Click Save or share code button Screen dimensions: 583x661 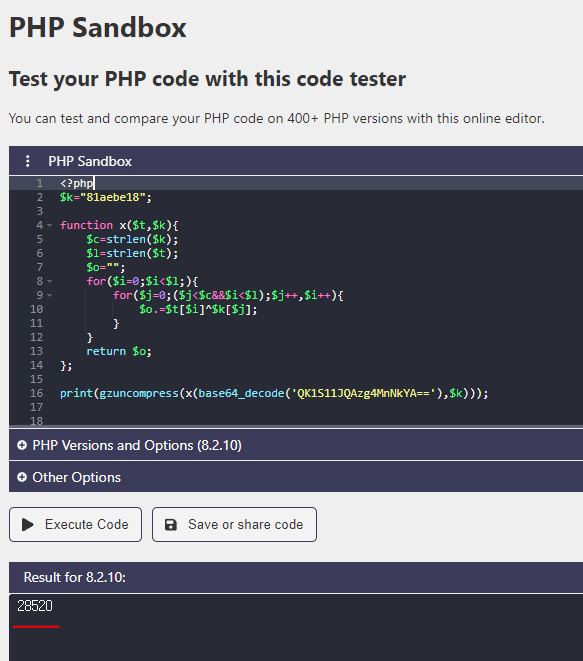(x=234, y=524)
